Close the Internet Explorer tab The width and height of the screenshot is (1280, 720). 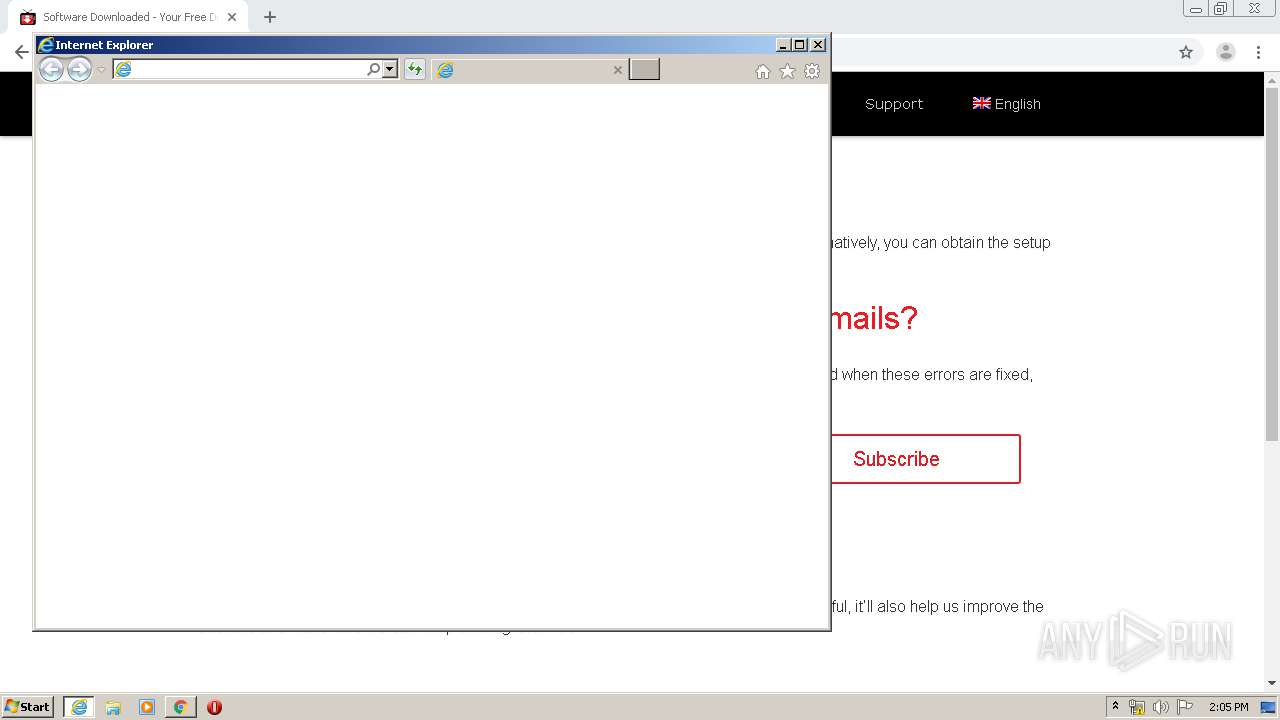click(x=617, y=70)
